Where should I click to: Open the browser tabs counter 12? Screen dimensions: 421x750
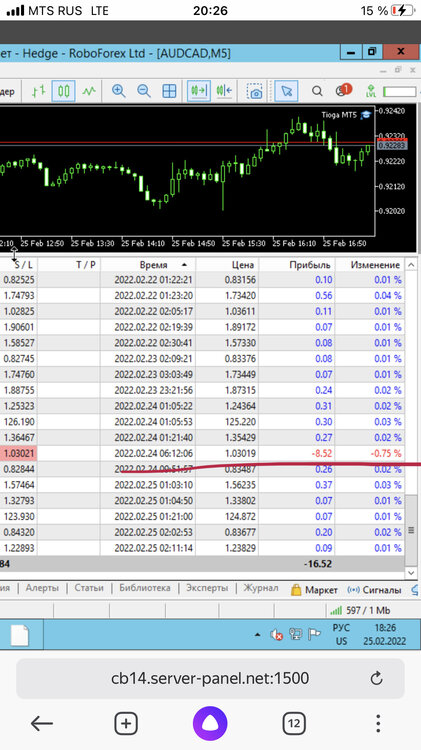294,724
